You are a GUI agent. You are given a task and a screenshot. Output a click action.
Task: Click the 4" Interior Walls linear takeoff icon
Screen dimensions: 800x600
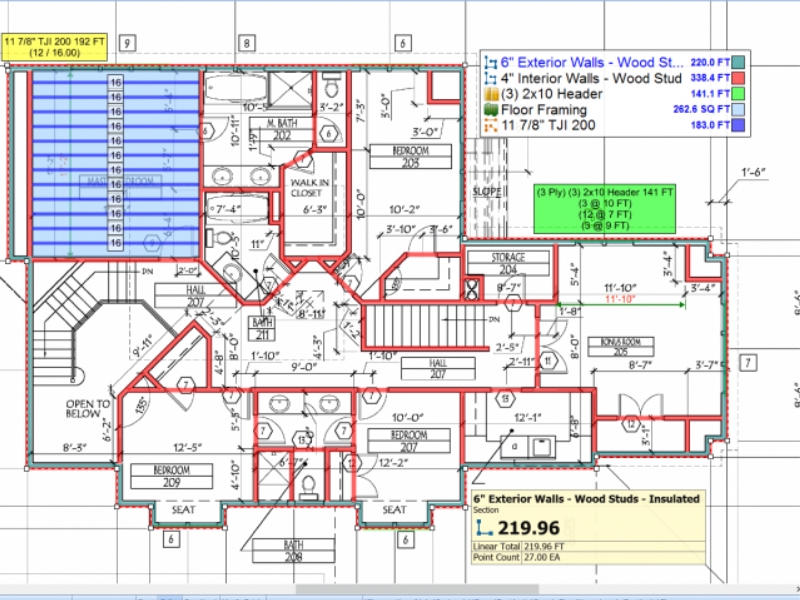coord(490,78)
